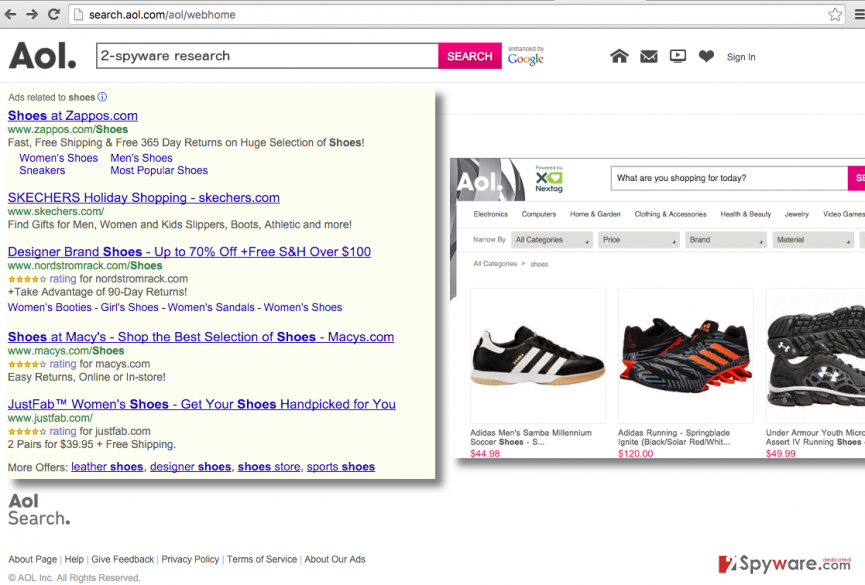Select the Electronics category tab
The image size is (865, 585).
(x=490, y=214)
